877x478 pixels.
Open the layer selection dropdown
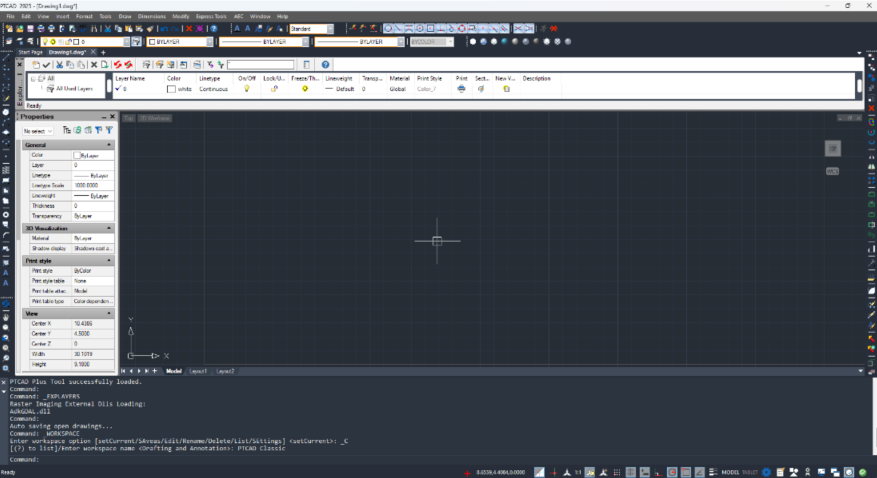pos(126,41)
